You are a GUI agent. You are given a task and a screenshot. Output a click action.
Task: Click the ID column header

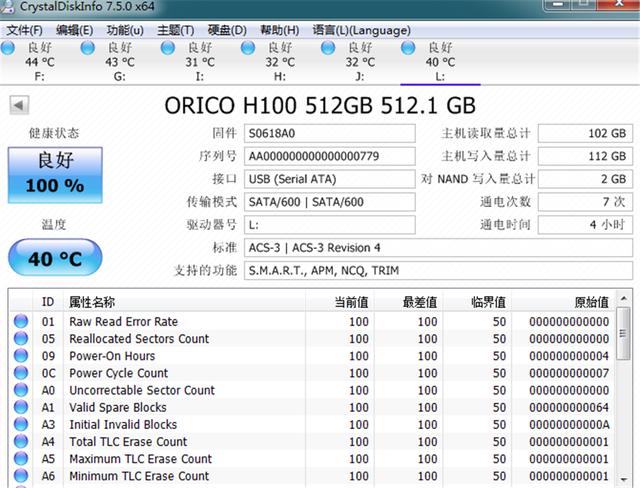coord(48,302)
